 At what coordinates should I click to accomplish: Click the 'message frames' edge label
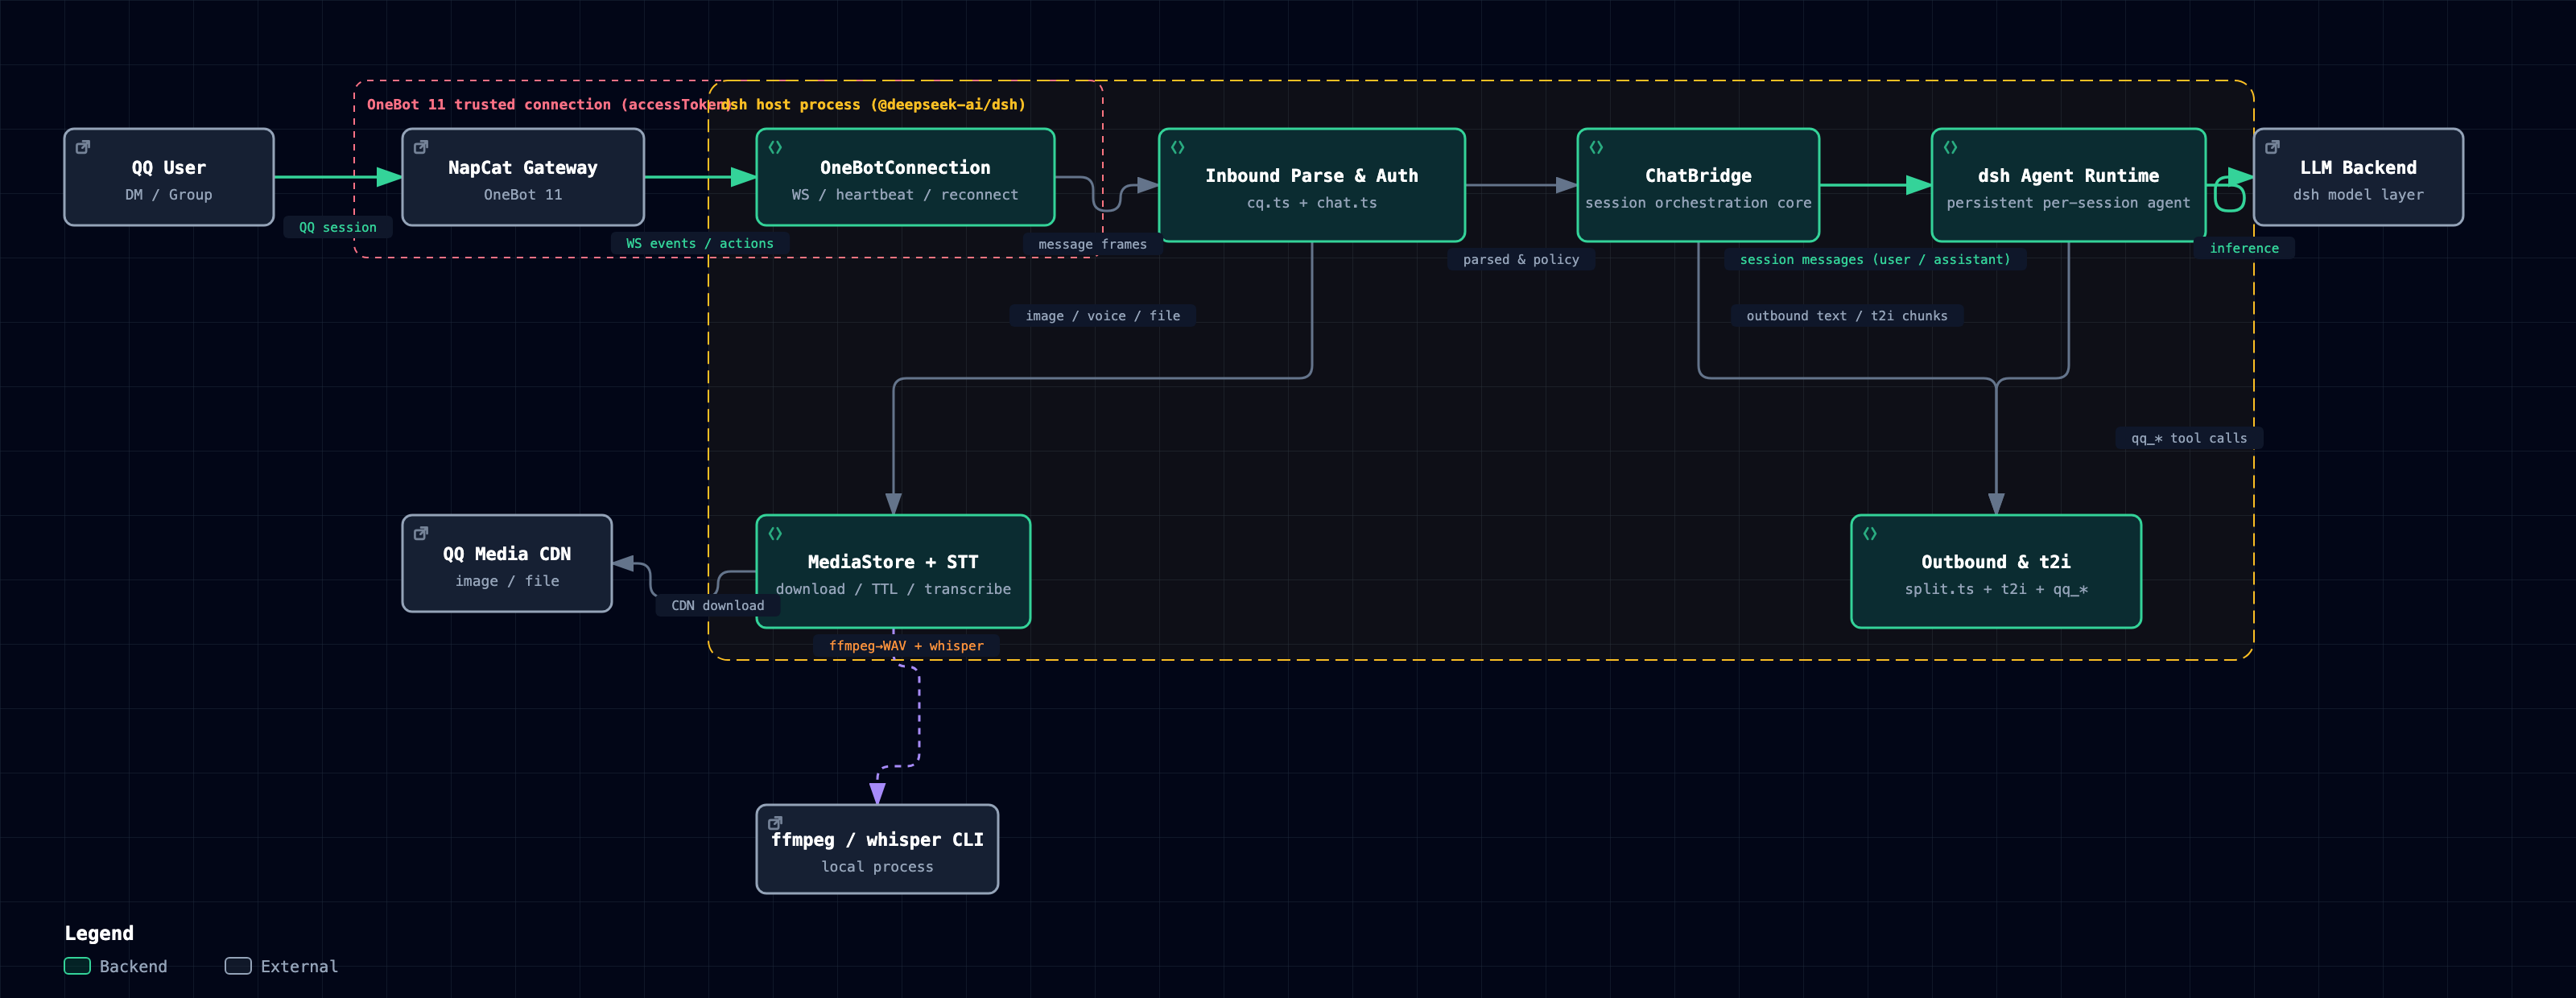[x=1092, y=245]
